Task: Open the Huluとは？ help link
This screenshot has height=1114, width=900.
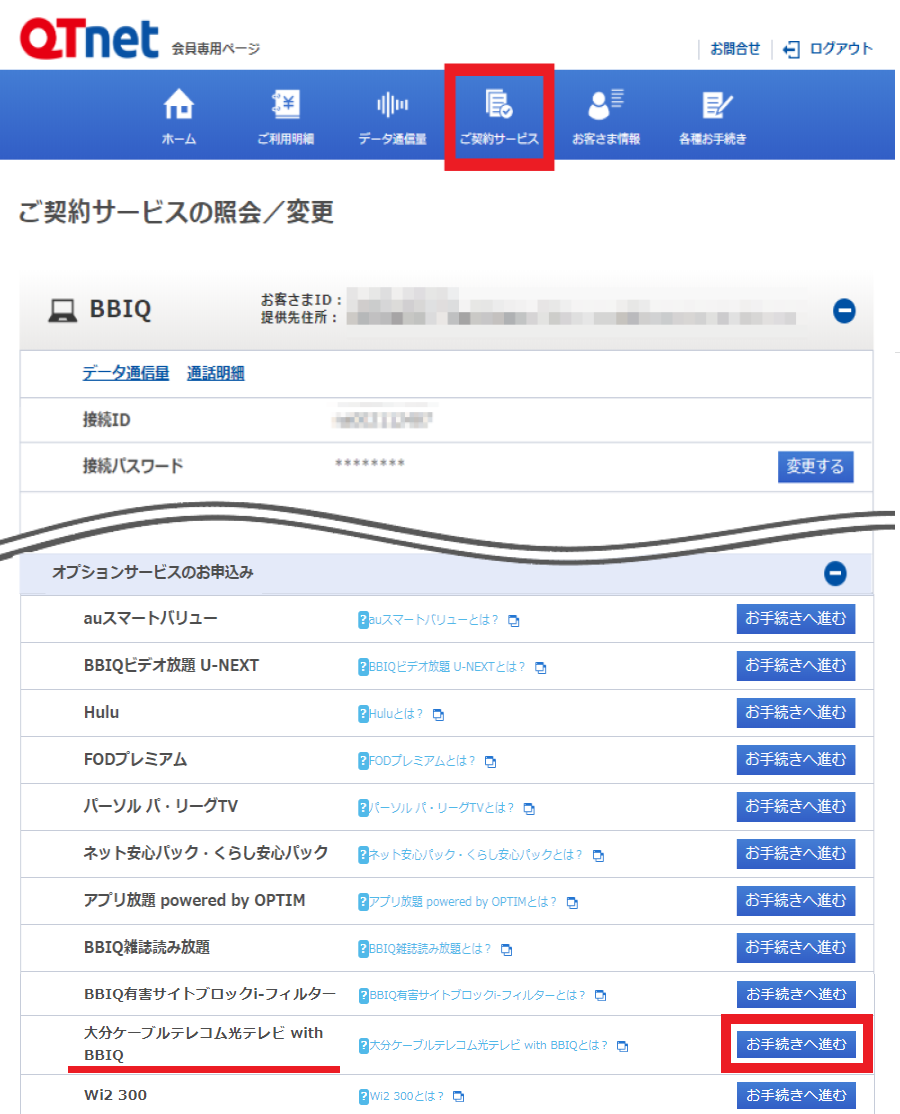Action: (395, 715)
